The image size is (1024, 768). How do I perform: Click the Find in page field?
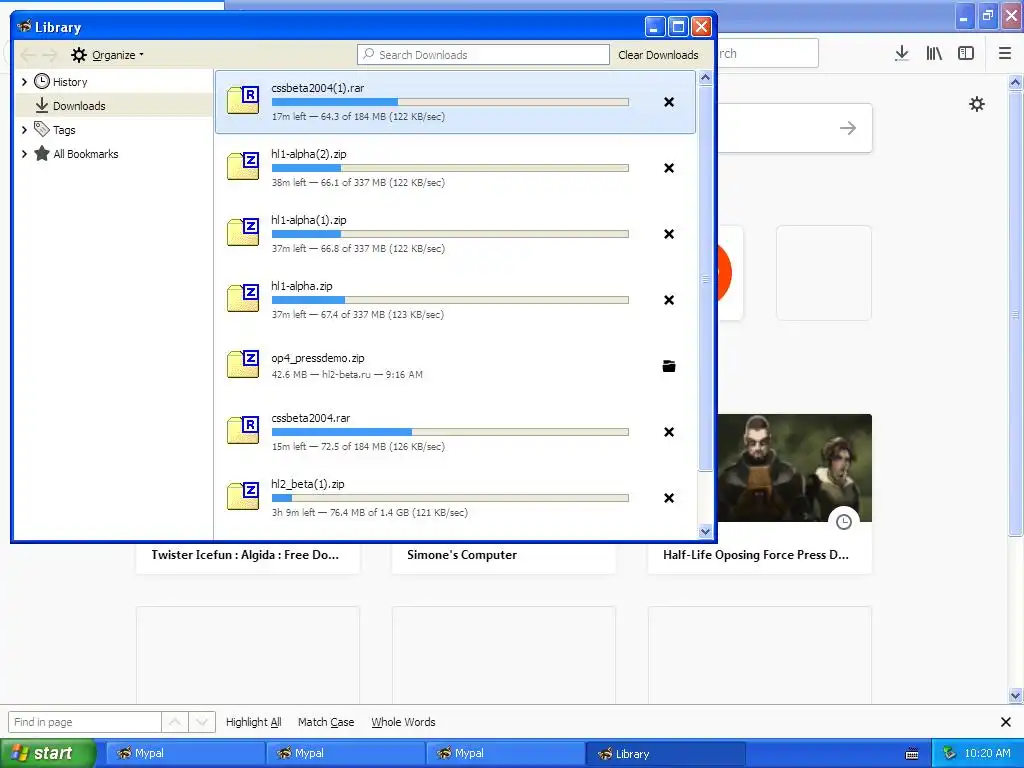tap(84, 722)
